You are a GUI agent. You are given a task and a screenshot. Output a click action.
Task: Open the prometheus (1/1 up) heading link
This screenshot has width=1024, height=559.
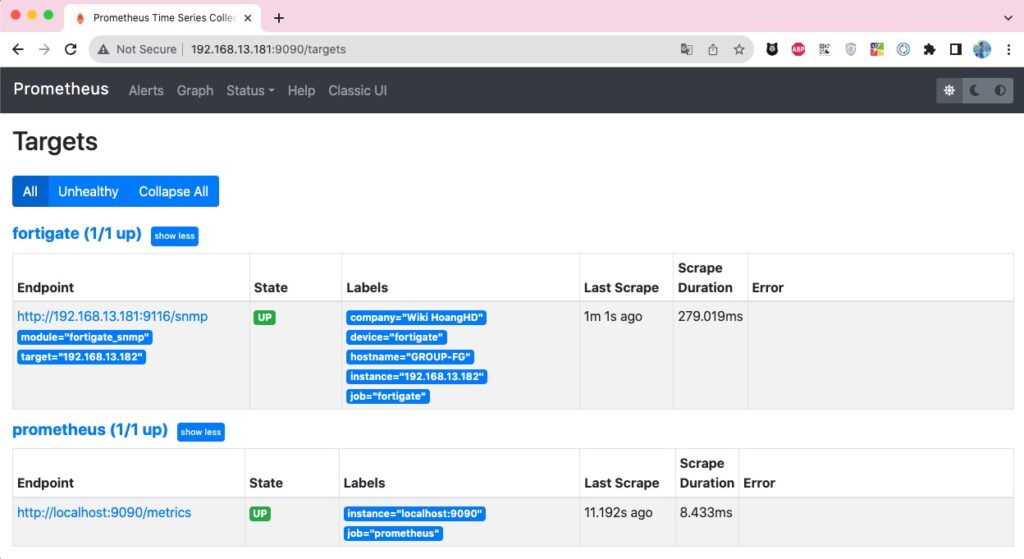pos(90,430)
